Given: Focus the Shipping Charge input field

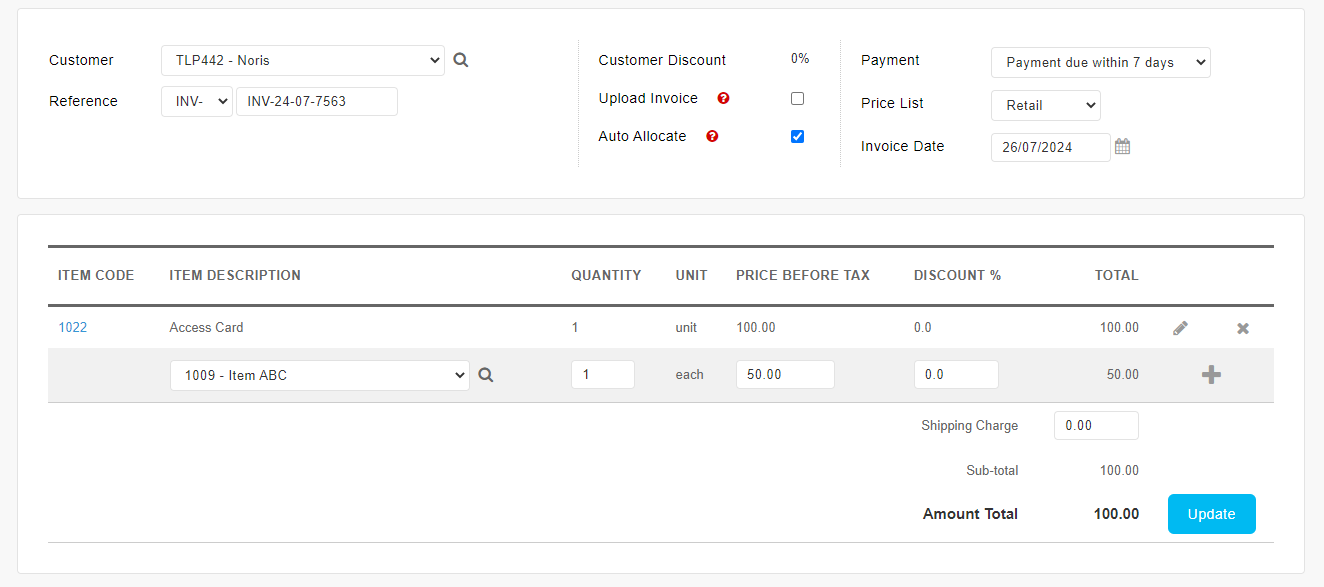Looking at the screenshot, I should [1096, 425].
